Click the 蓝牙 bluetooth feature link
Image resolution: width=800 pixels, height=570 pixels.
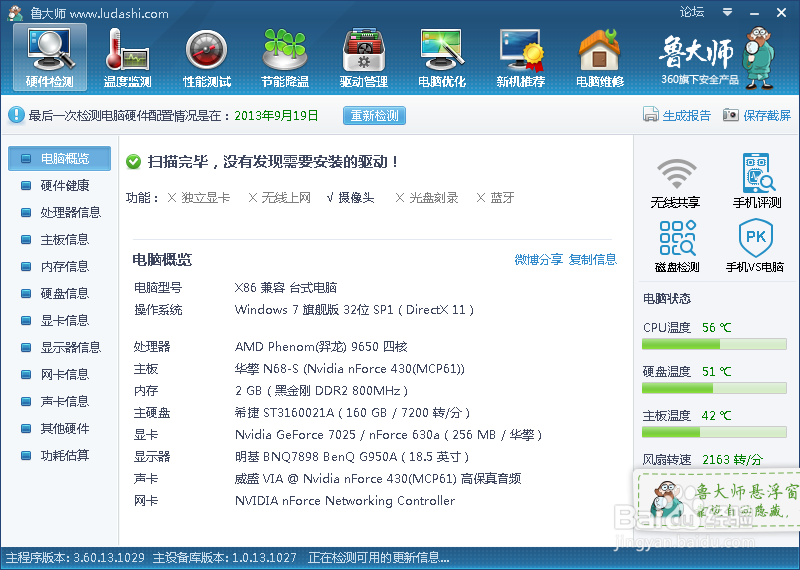(x=502, y=197)
